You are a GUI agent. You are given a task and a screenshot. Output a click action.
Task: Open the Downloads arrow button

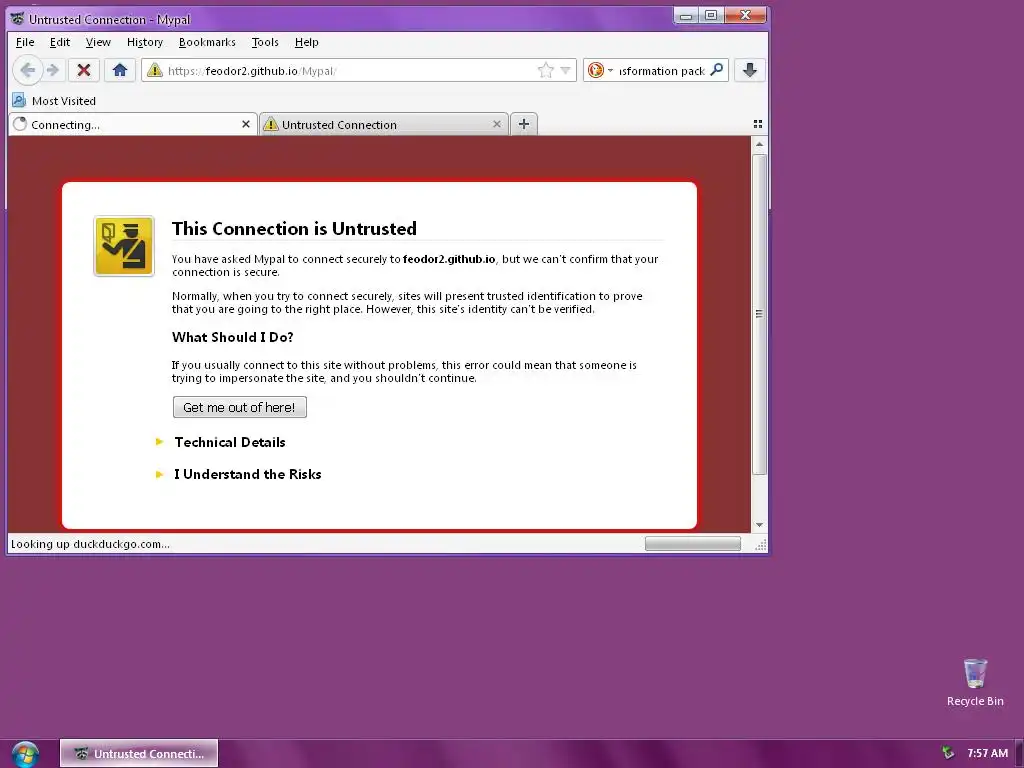[750, 71]
